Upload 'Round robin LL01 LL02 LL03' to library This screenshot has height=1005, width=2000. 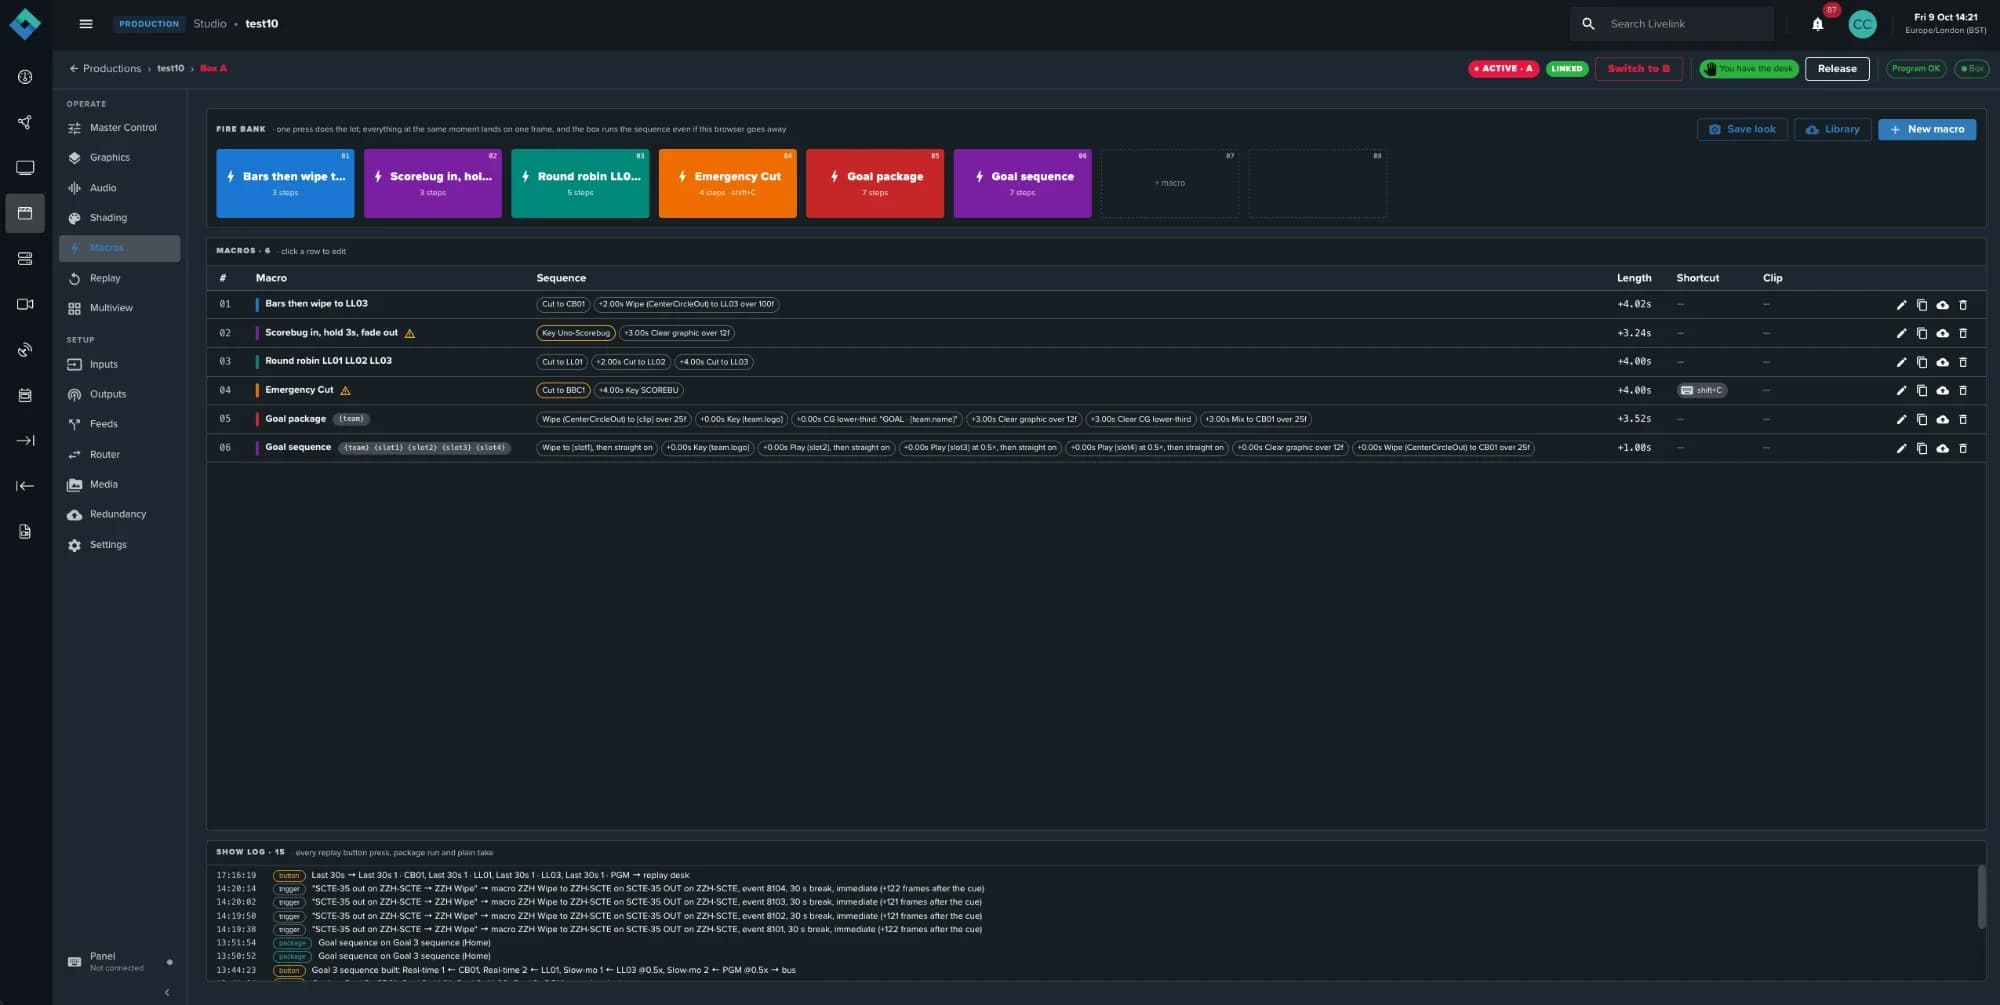1942,362
